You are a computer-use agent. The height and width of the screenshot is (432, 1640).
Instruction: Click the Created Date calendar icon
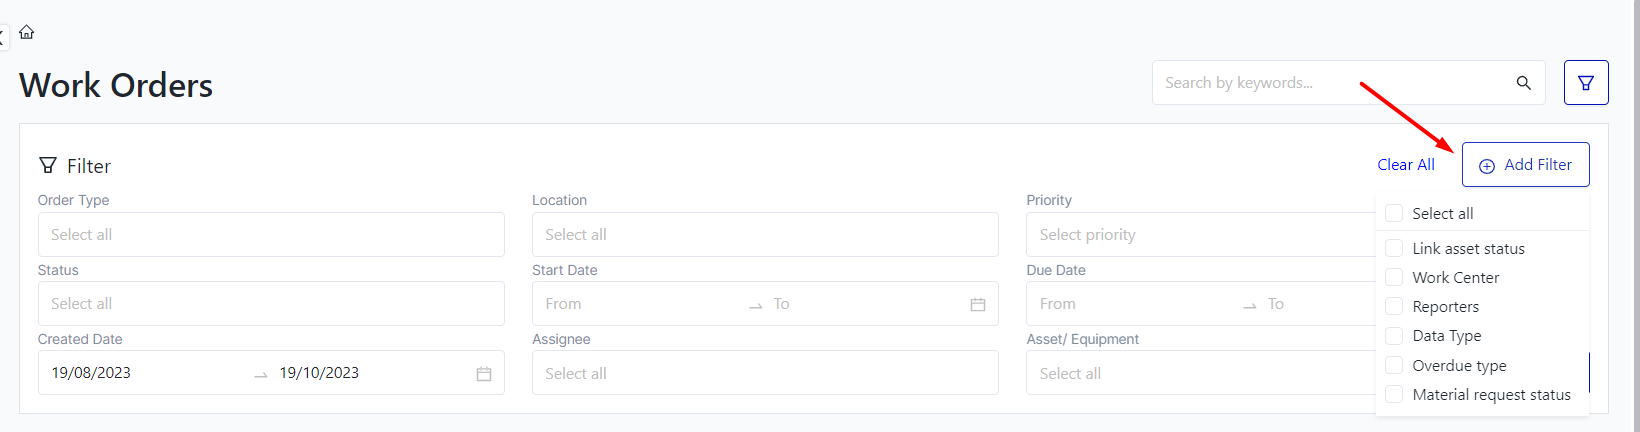tap(484, 374)
